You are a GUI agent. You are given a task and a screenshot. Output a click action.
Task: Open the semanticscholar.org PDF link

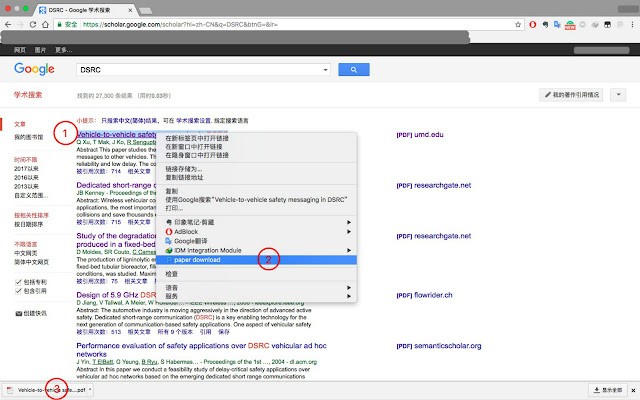click(x=438, y=346)
